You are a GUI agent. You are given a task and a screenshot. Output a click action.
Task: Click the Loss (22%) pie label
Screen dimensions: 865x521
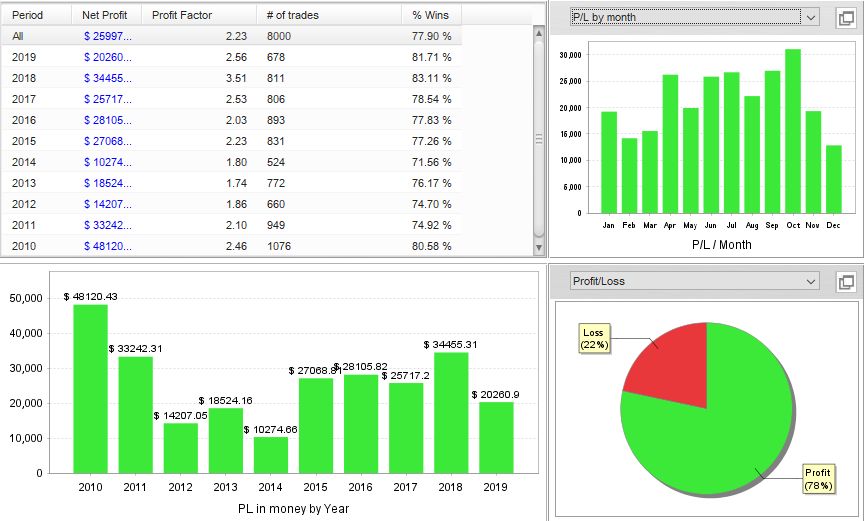point(594,339)
